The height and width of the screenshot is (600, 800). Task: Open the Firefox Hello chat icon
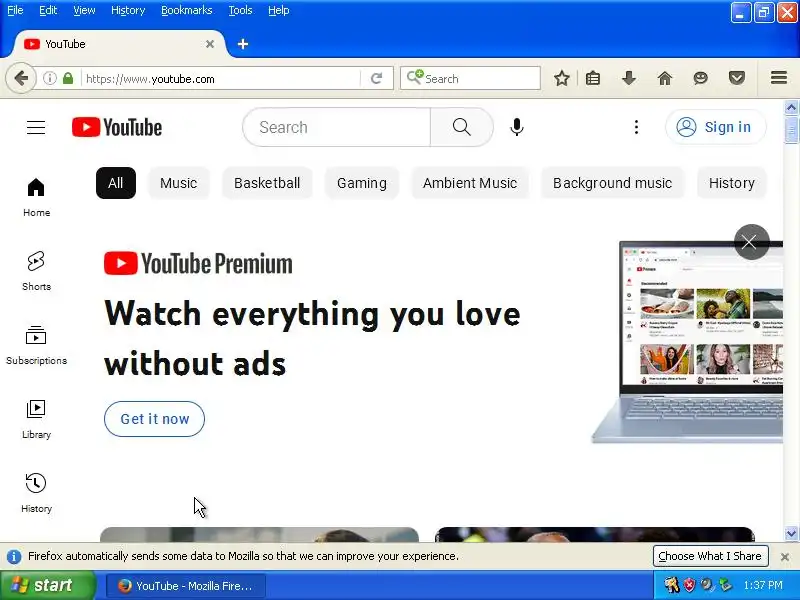tap(701, 79)
